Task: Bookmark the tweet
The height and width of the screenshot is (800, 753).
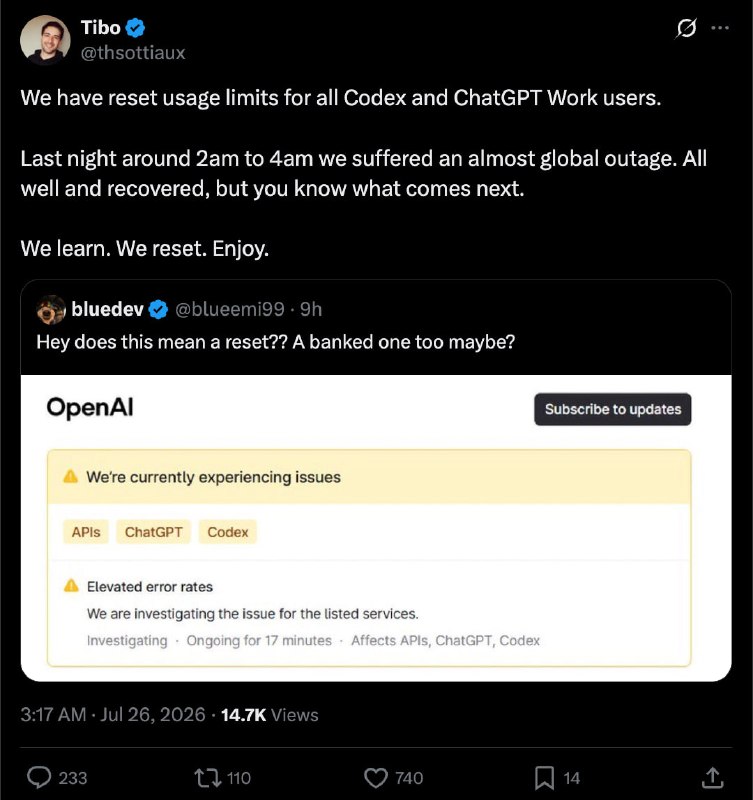Action: coord(544,778)
